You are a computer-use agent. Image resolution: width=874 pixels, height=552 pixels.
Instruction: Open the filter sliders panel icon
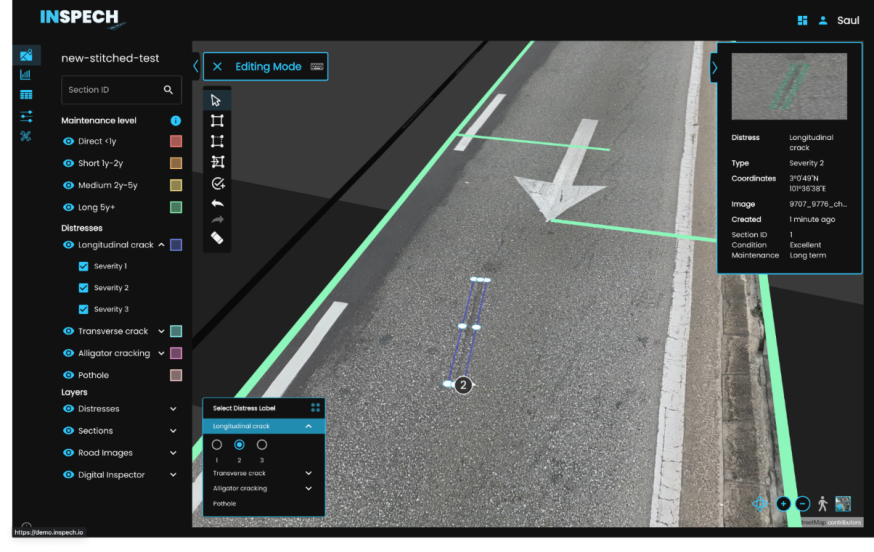pos(25,116)
